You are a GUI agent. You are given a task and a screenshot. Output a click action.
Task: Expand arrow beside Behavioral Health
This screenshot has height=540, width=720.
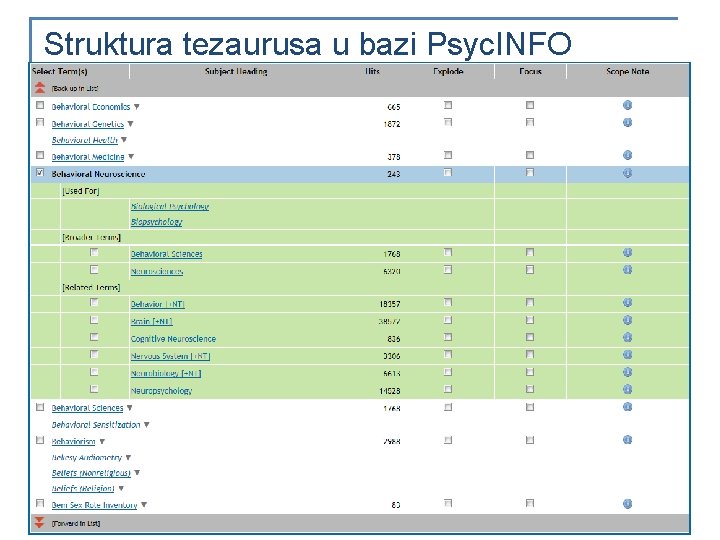pos(124,140)
